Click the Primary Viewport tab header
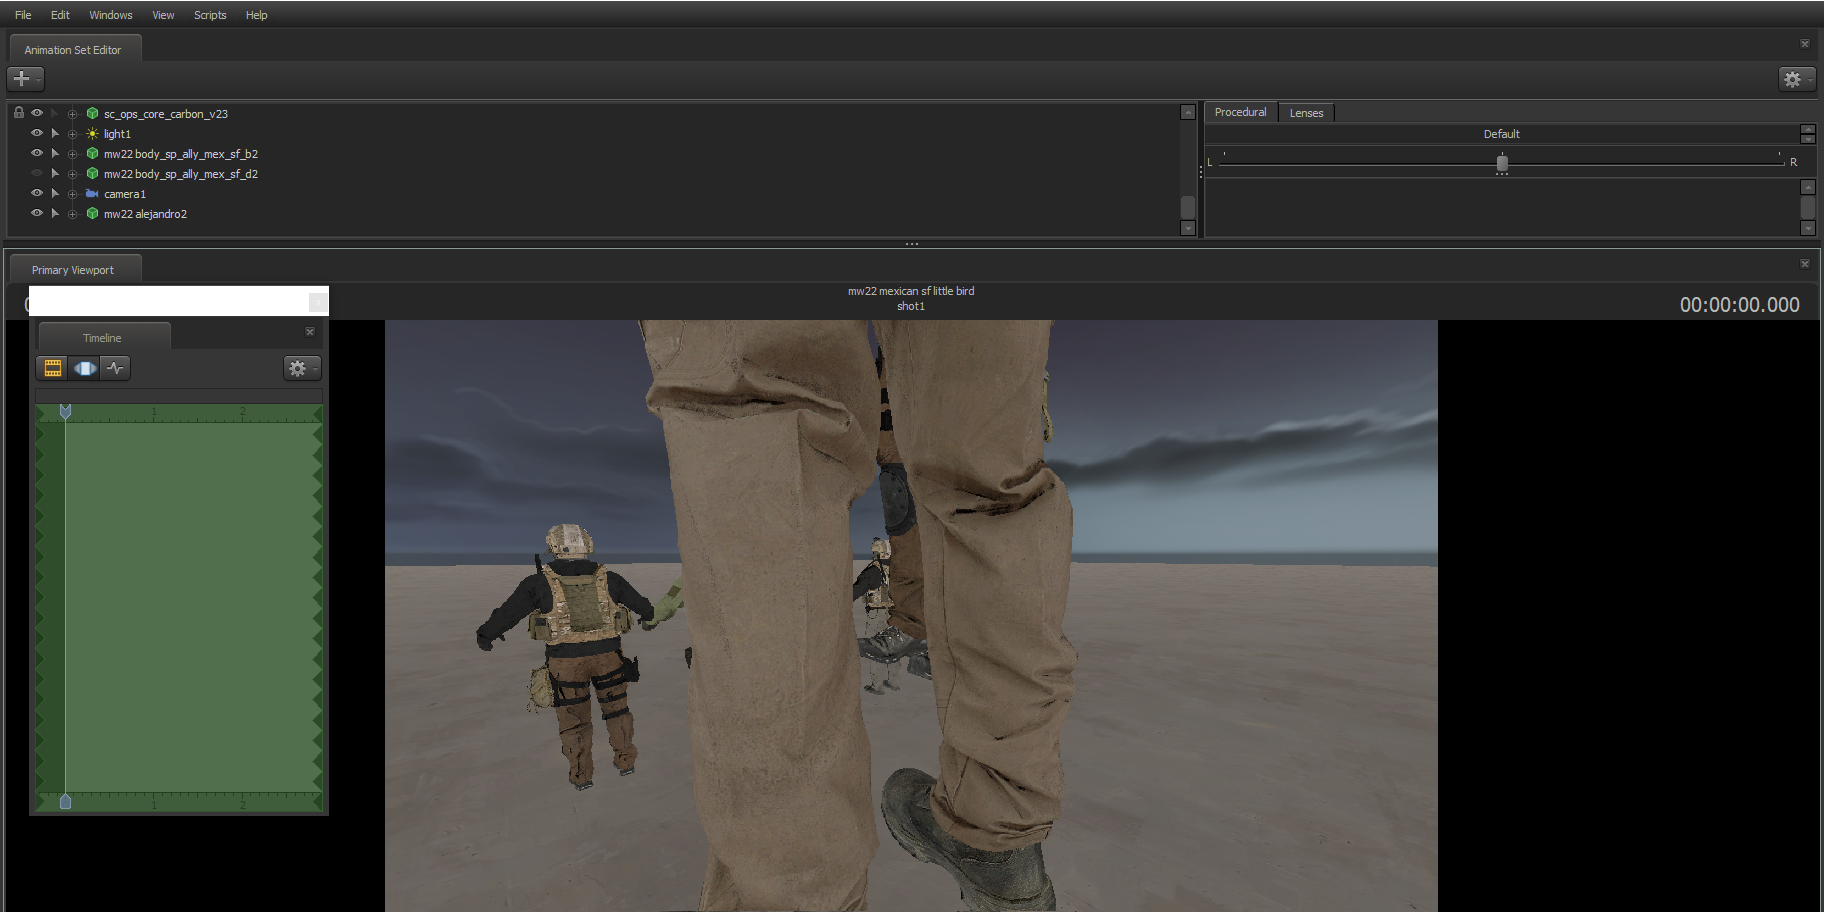The height and width of the screenshot is (912, 1824). tap(74, 268)
